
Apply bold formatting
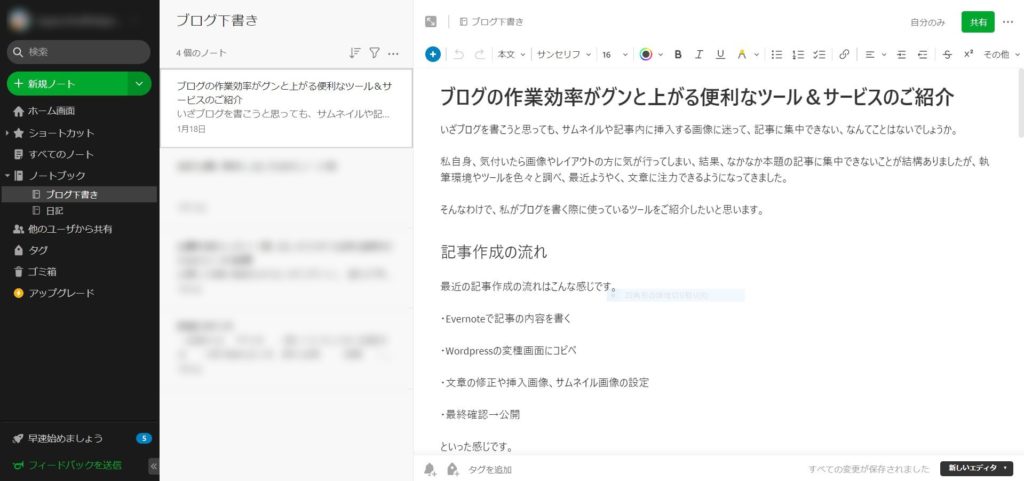click(x=678, y=54)
